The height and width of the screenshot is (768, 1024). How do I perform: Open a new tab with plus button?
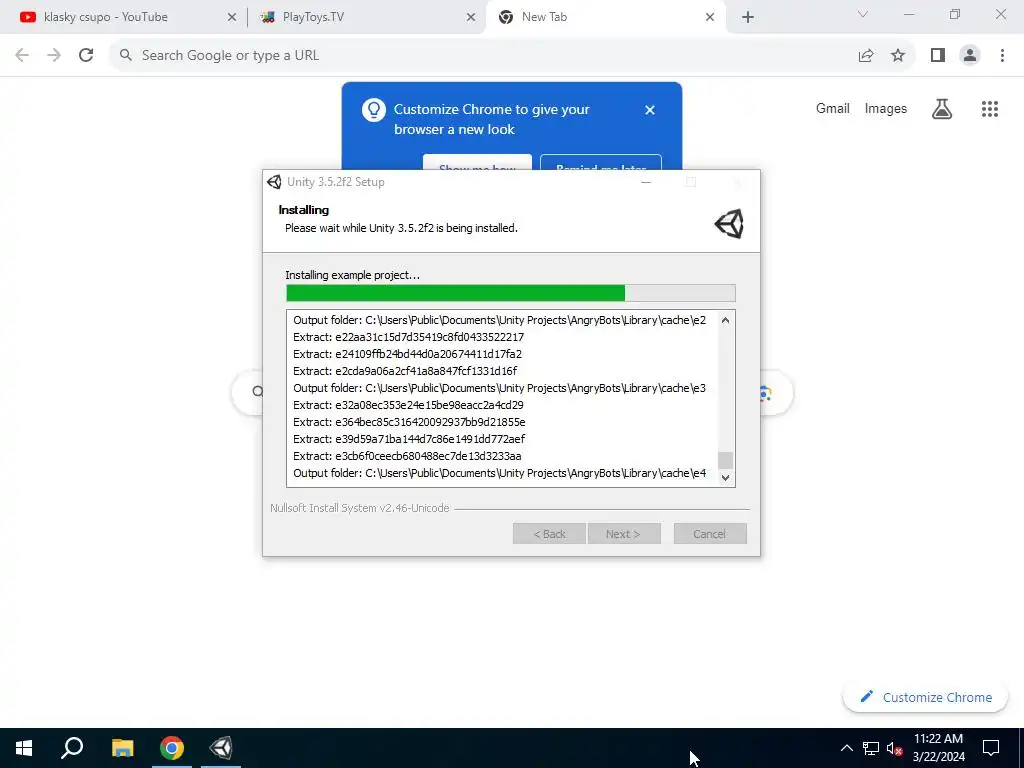click(x=748, y=18)
